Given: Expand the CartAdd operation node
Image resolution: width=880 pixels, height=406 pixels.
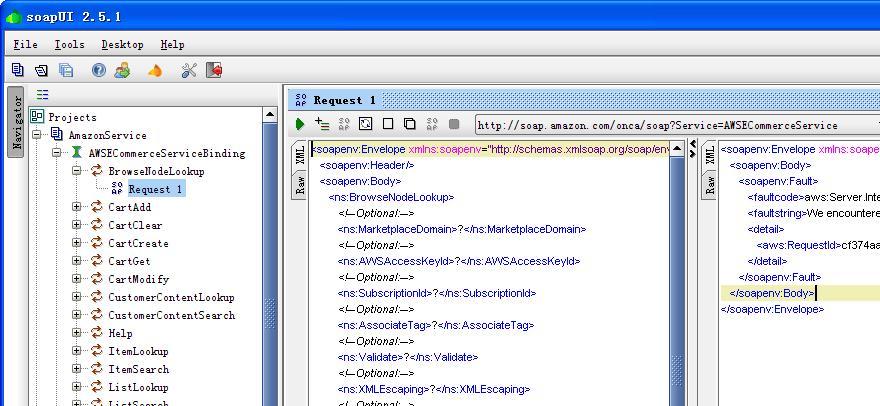Looking at the screenshot, I should point(77,207).
